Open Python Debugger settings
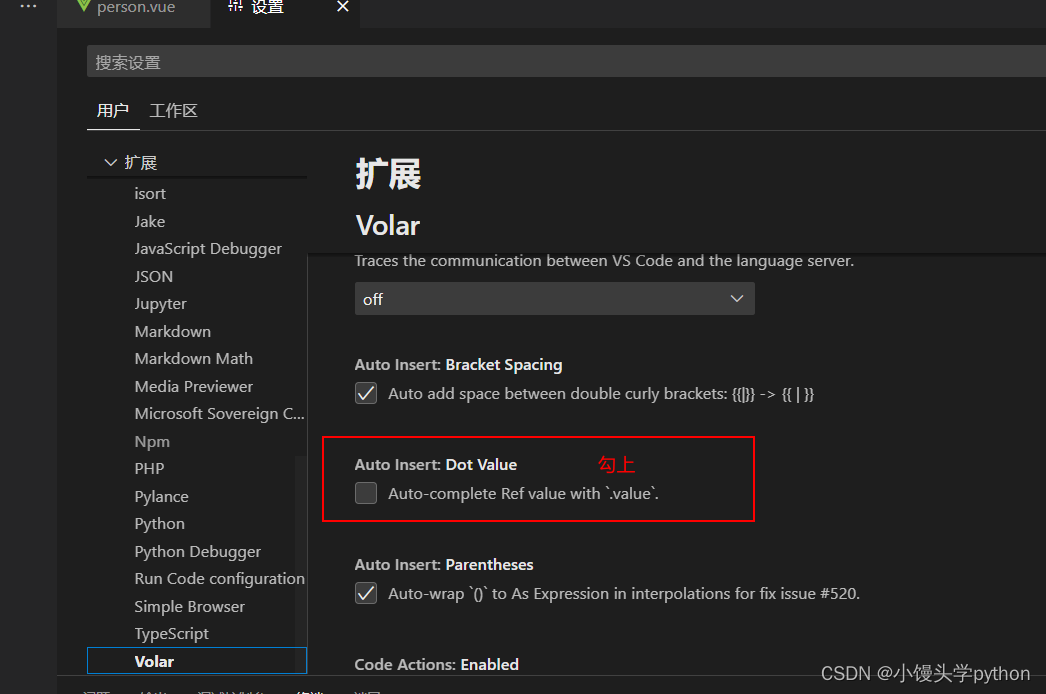The height and width of the screenshot is (694, 1046). tap(197, 552)
